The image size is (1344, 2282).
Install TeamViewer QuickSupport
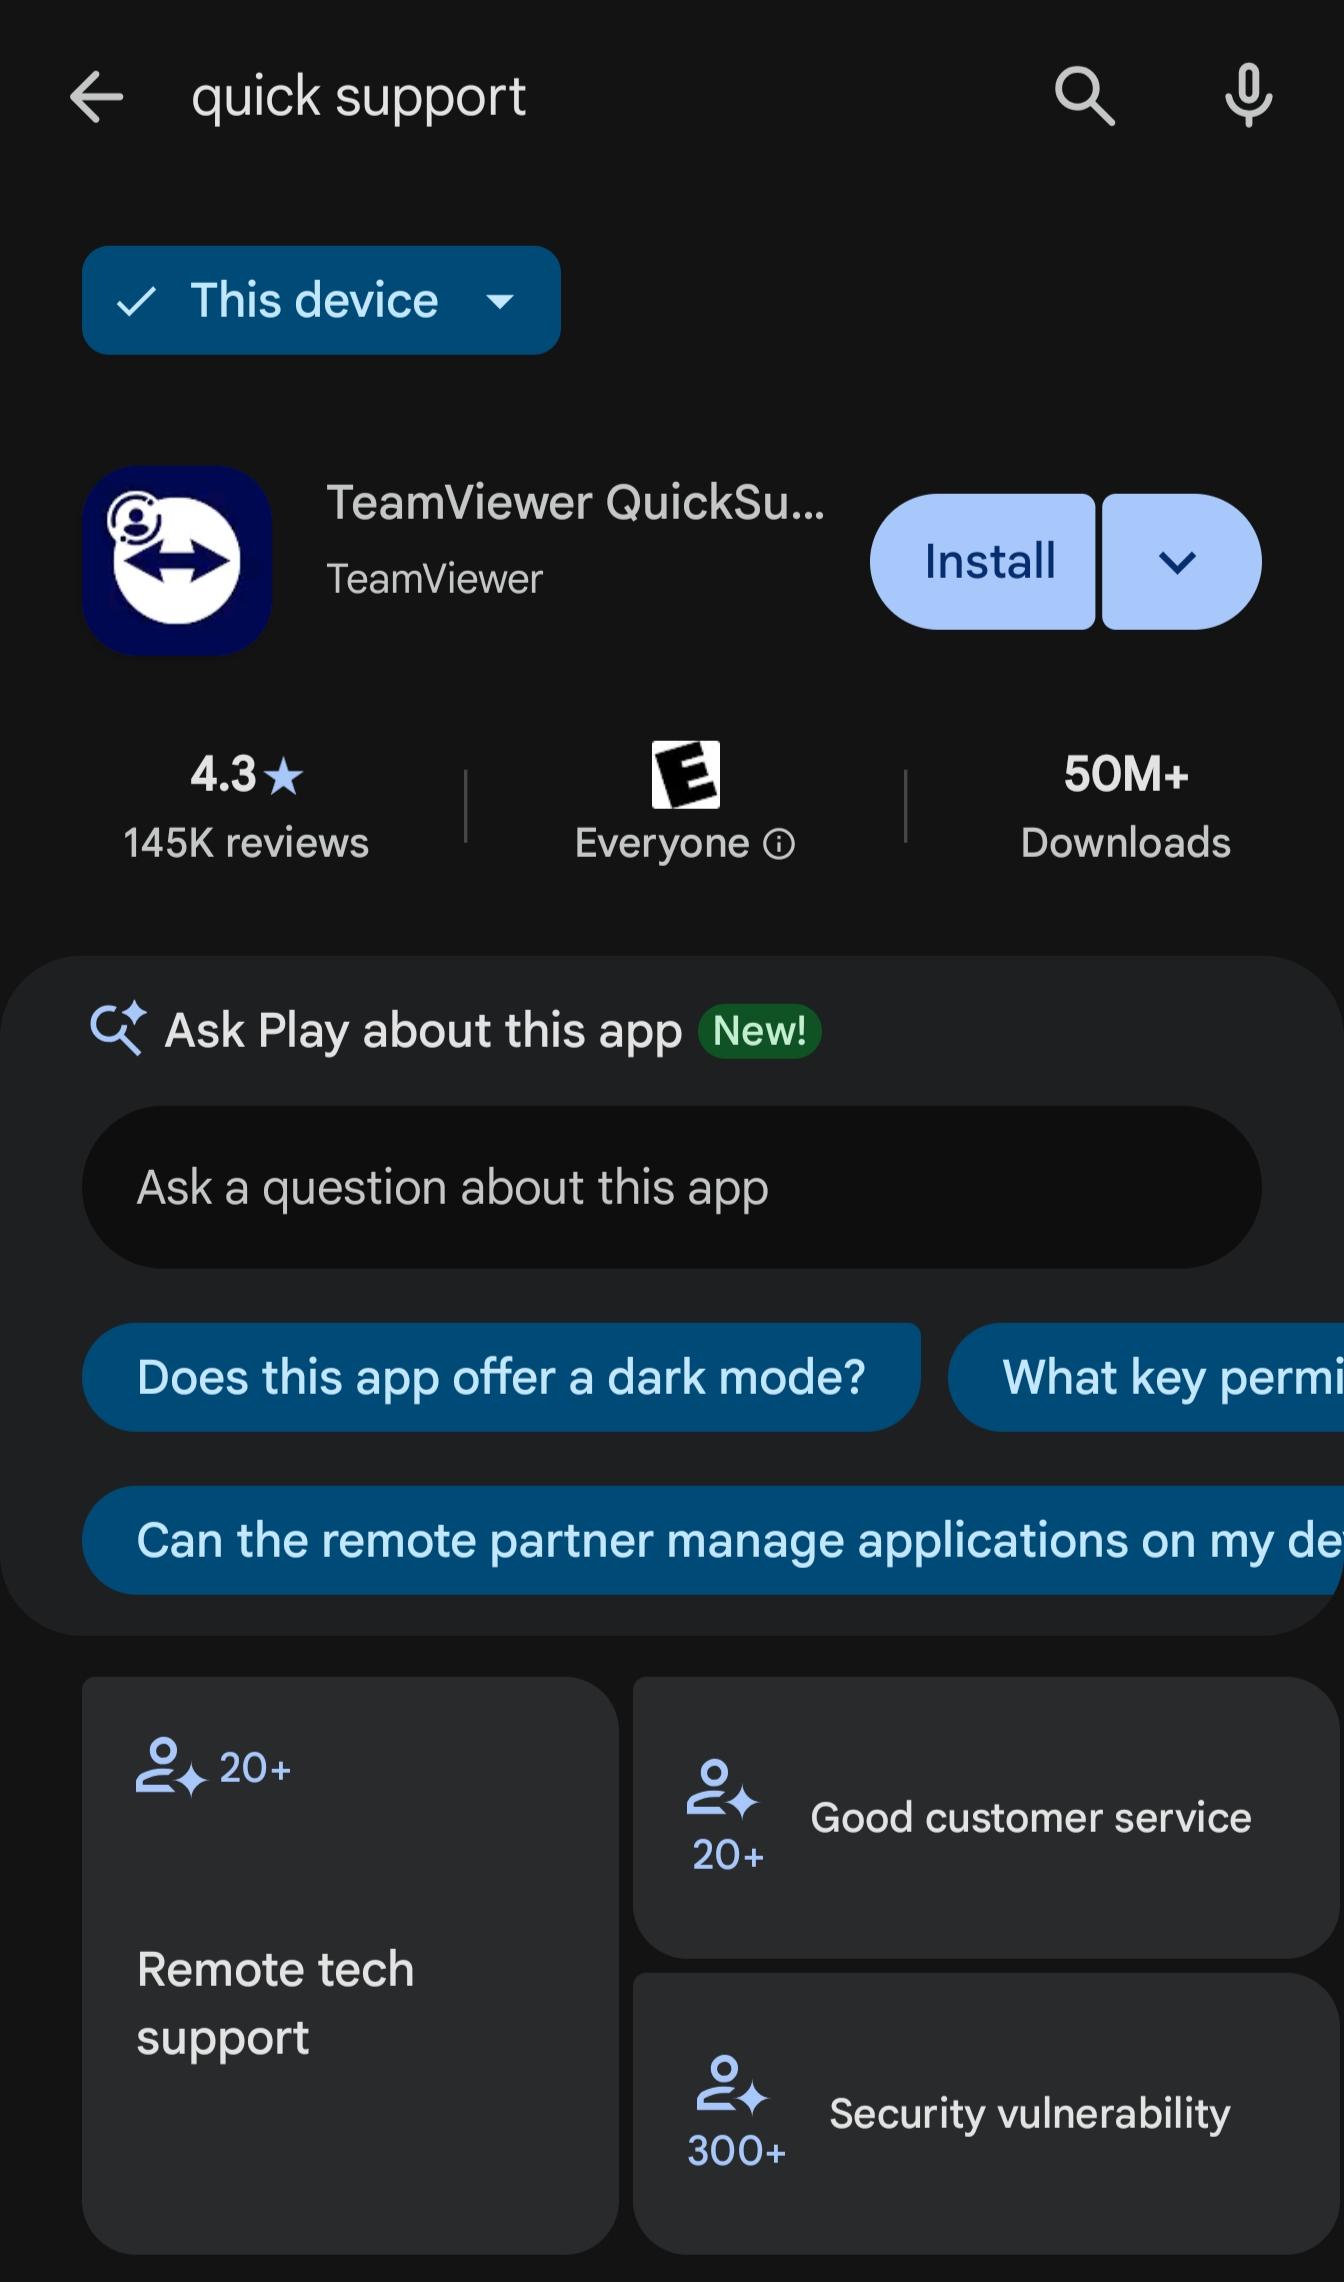[983, 562]
